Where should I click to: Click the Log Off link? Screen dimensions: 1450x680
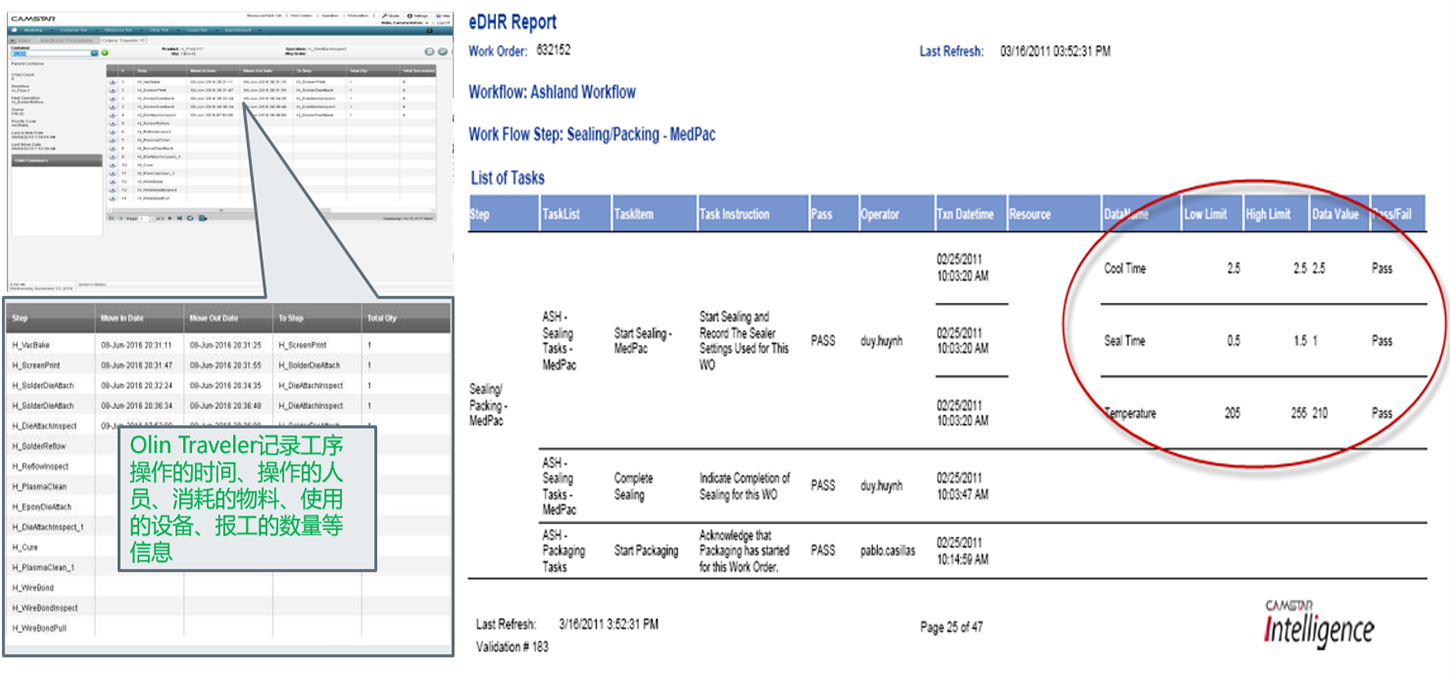click(x=443, y=23)
